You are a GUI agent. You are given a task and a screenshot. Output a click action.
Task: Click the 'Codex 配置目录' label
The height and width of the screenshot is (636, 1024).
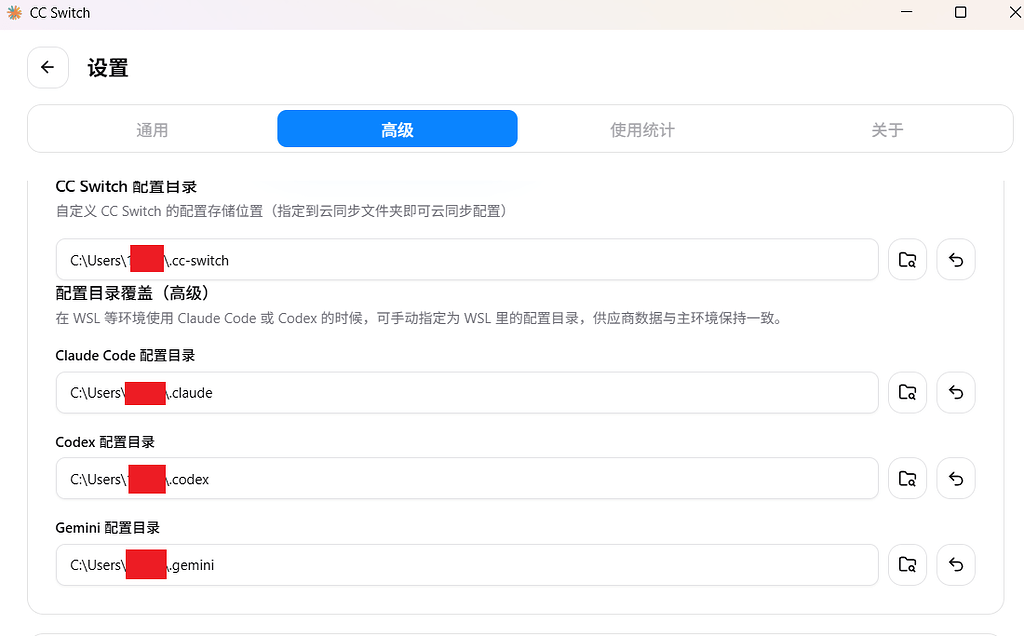tap(105, 442)
